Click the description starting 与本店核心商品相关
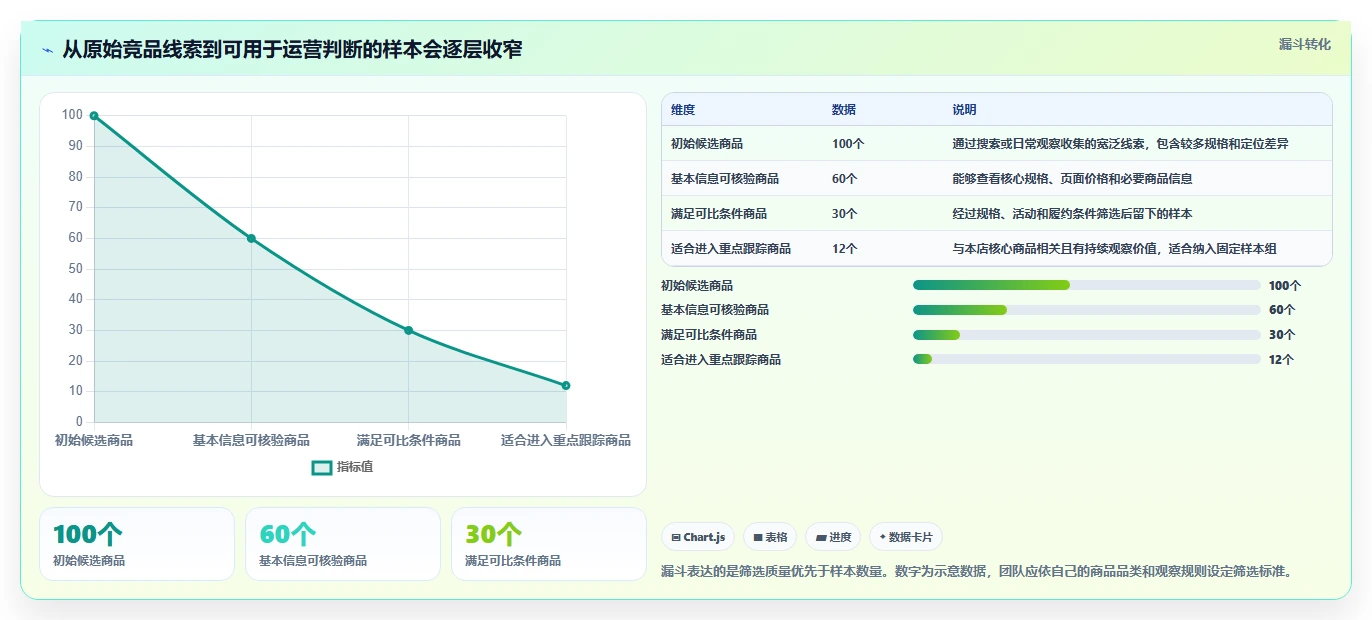 click(x=1114, y=249)
